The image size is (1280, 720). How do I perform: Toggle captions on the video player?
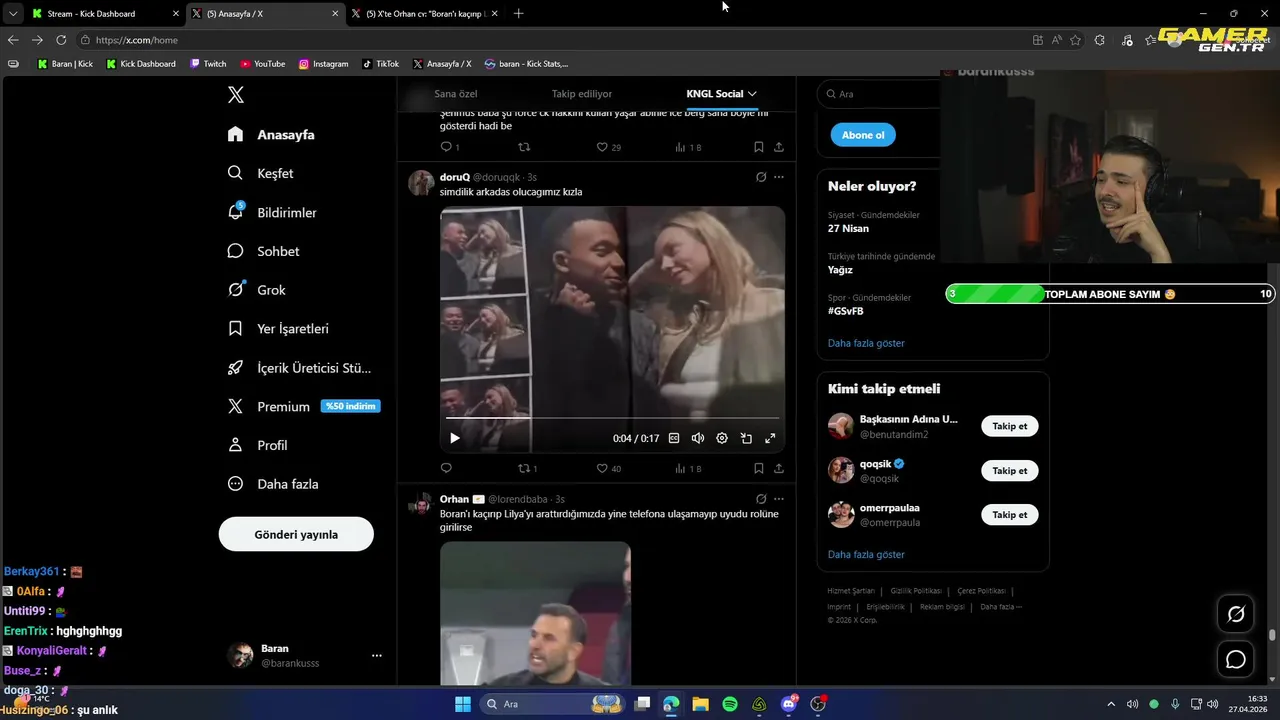coord(674,438)
